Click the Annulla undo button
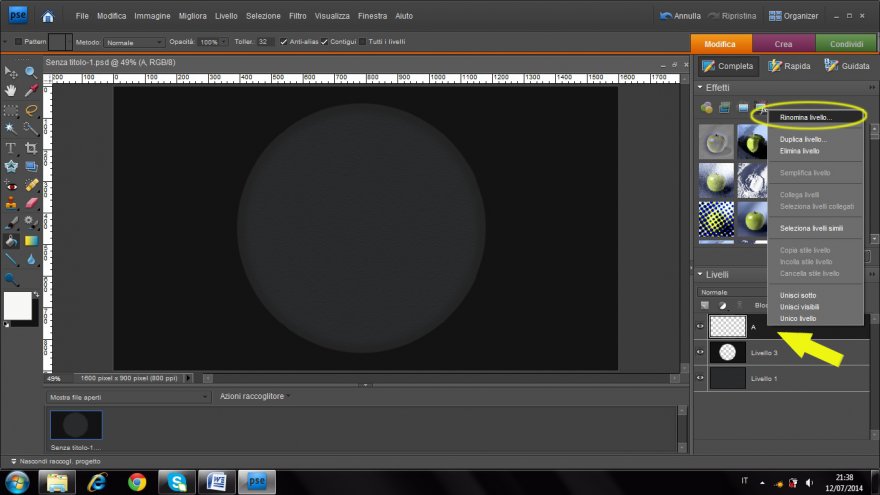 coord(681,16)
